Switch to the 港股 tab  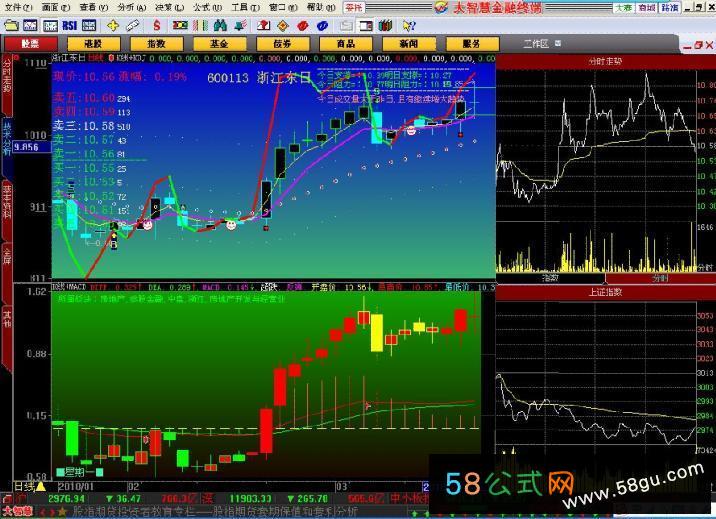point(94,44)
